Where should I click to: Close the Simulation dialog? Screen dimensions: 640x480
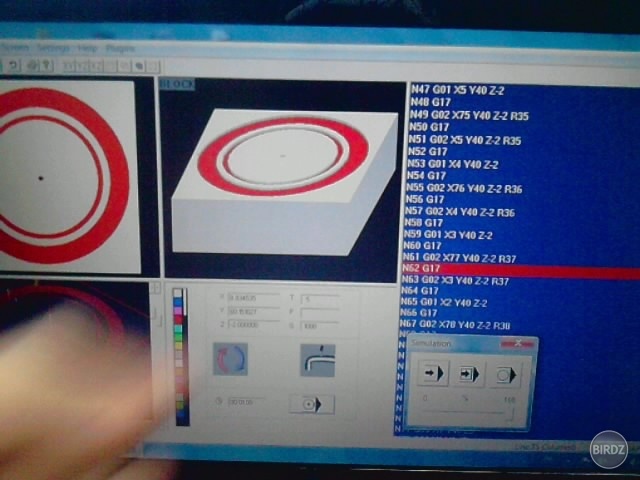pos(517,344)
